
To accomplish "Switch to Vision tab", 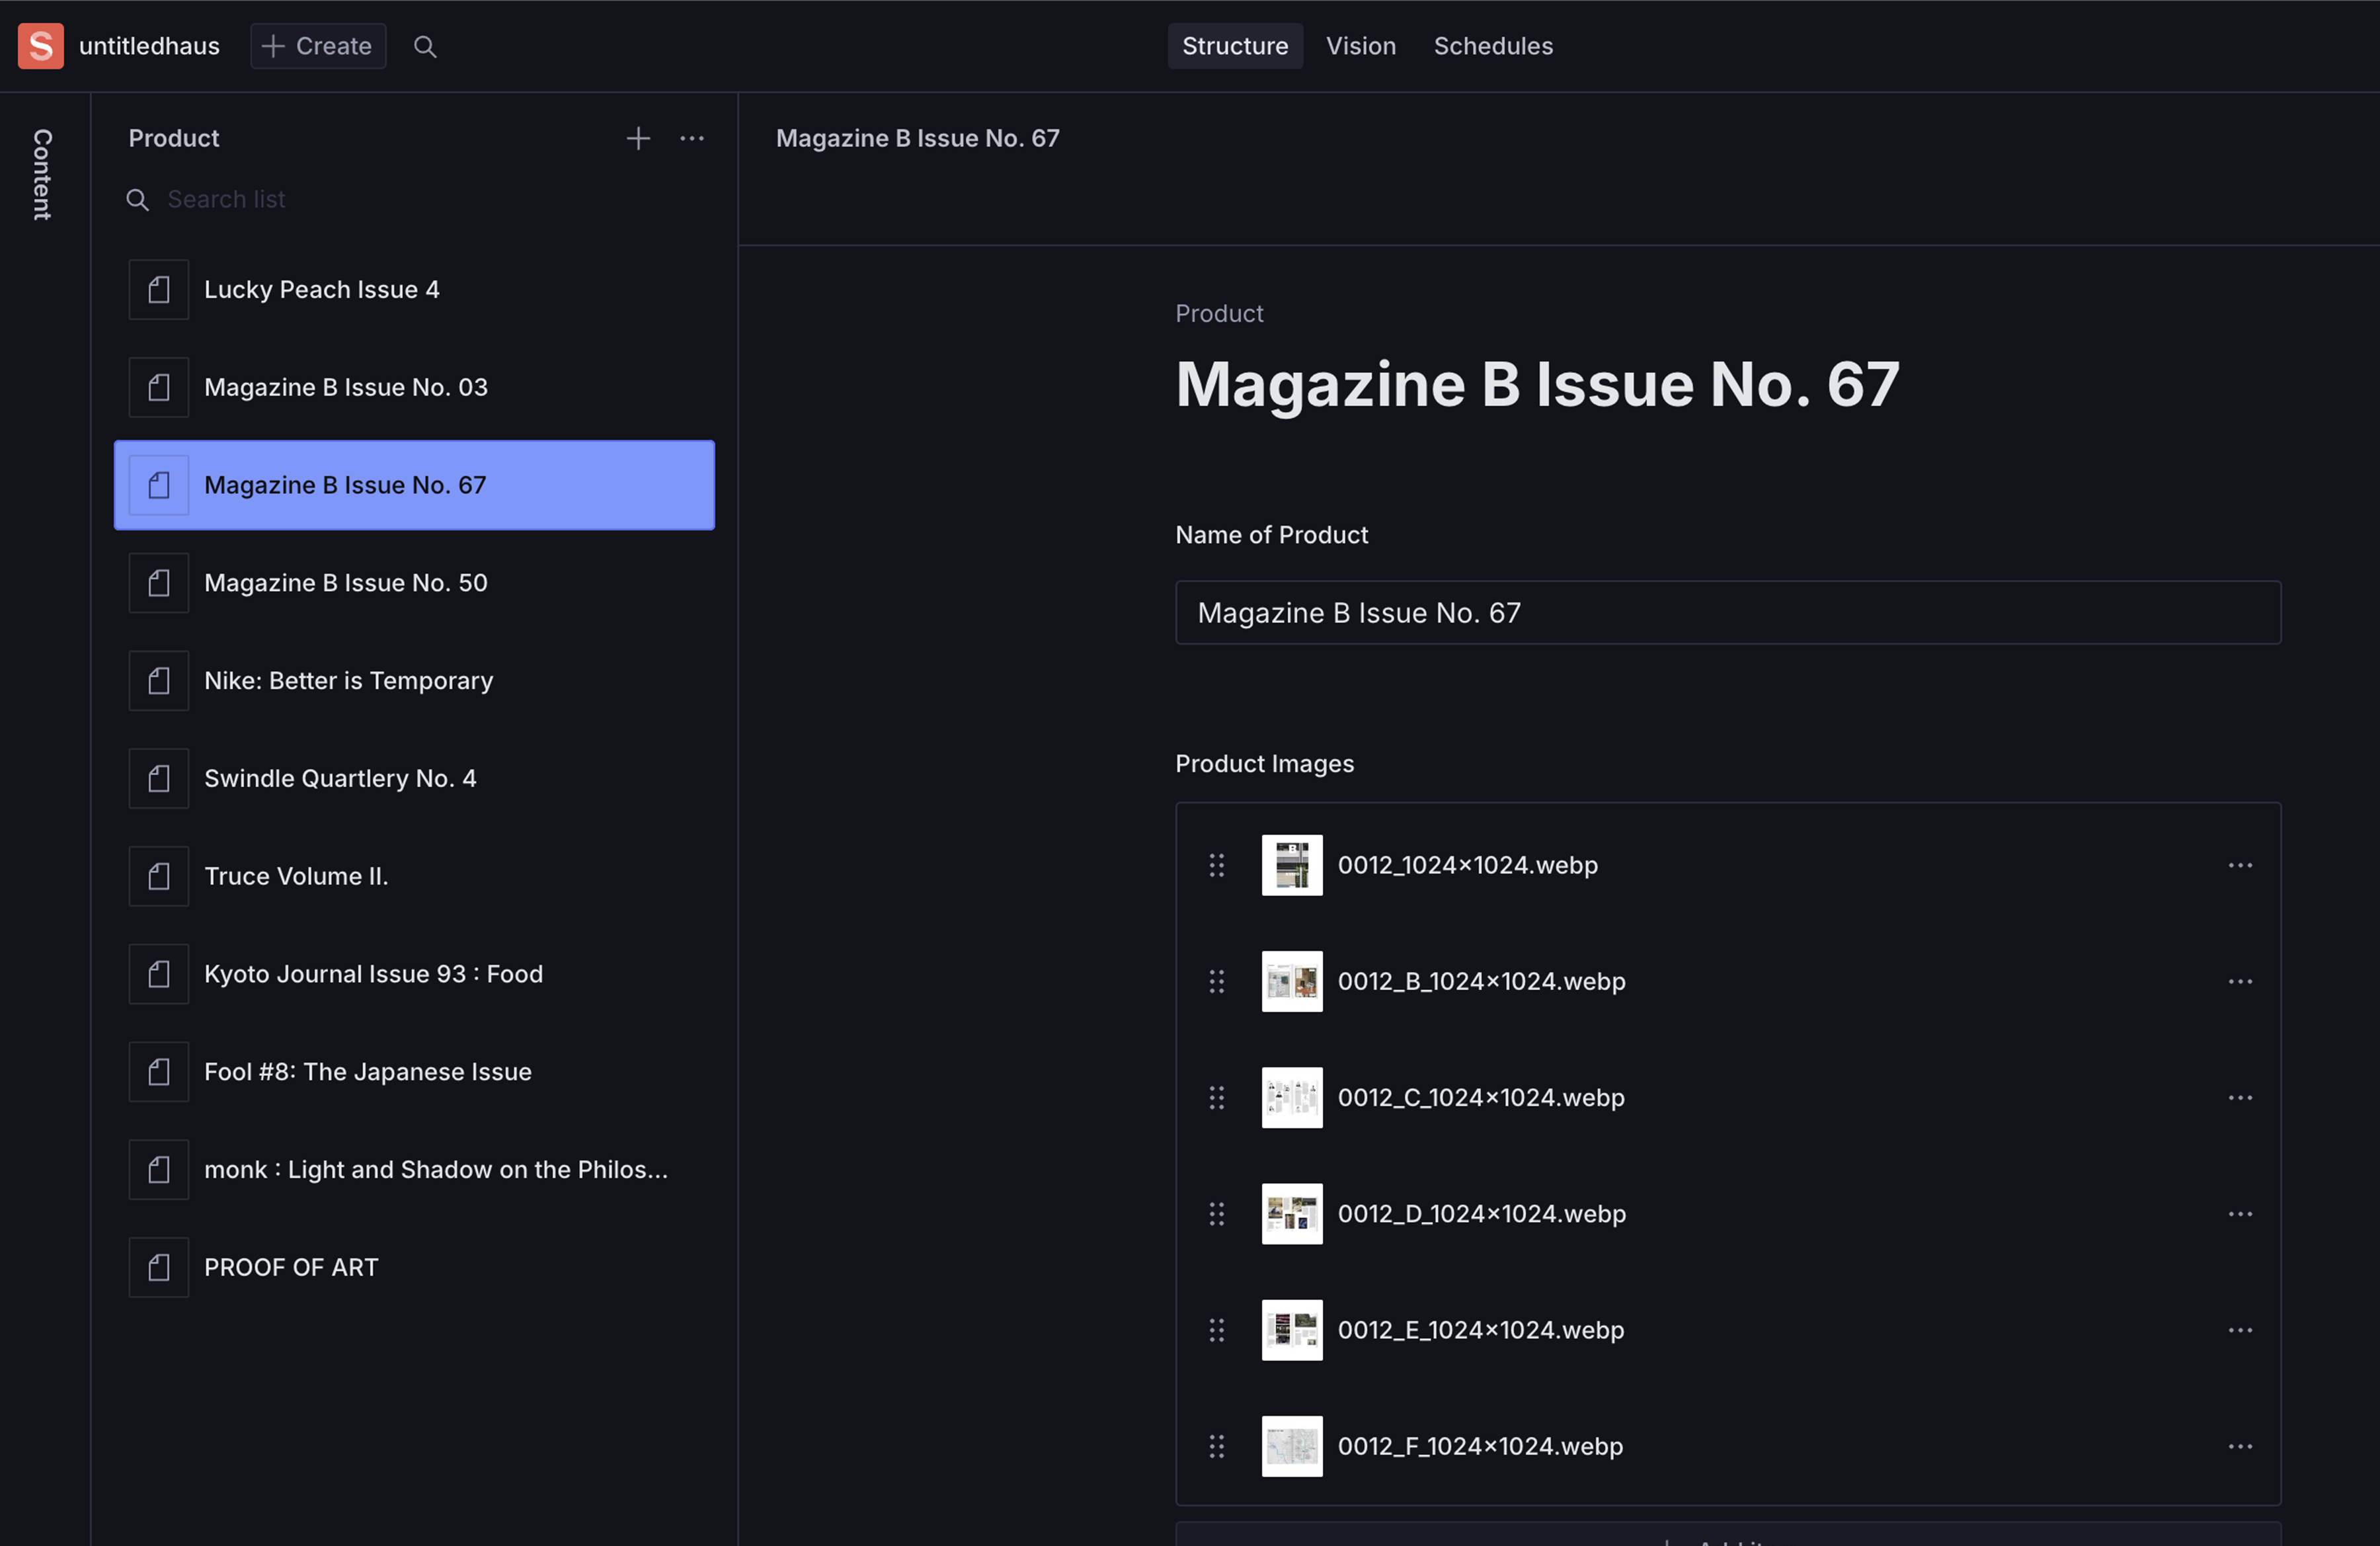I will point(1360,45).
